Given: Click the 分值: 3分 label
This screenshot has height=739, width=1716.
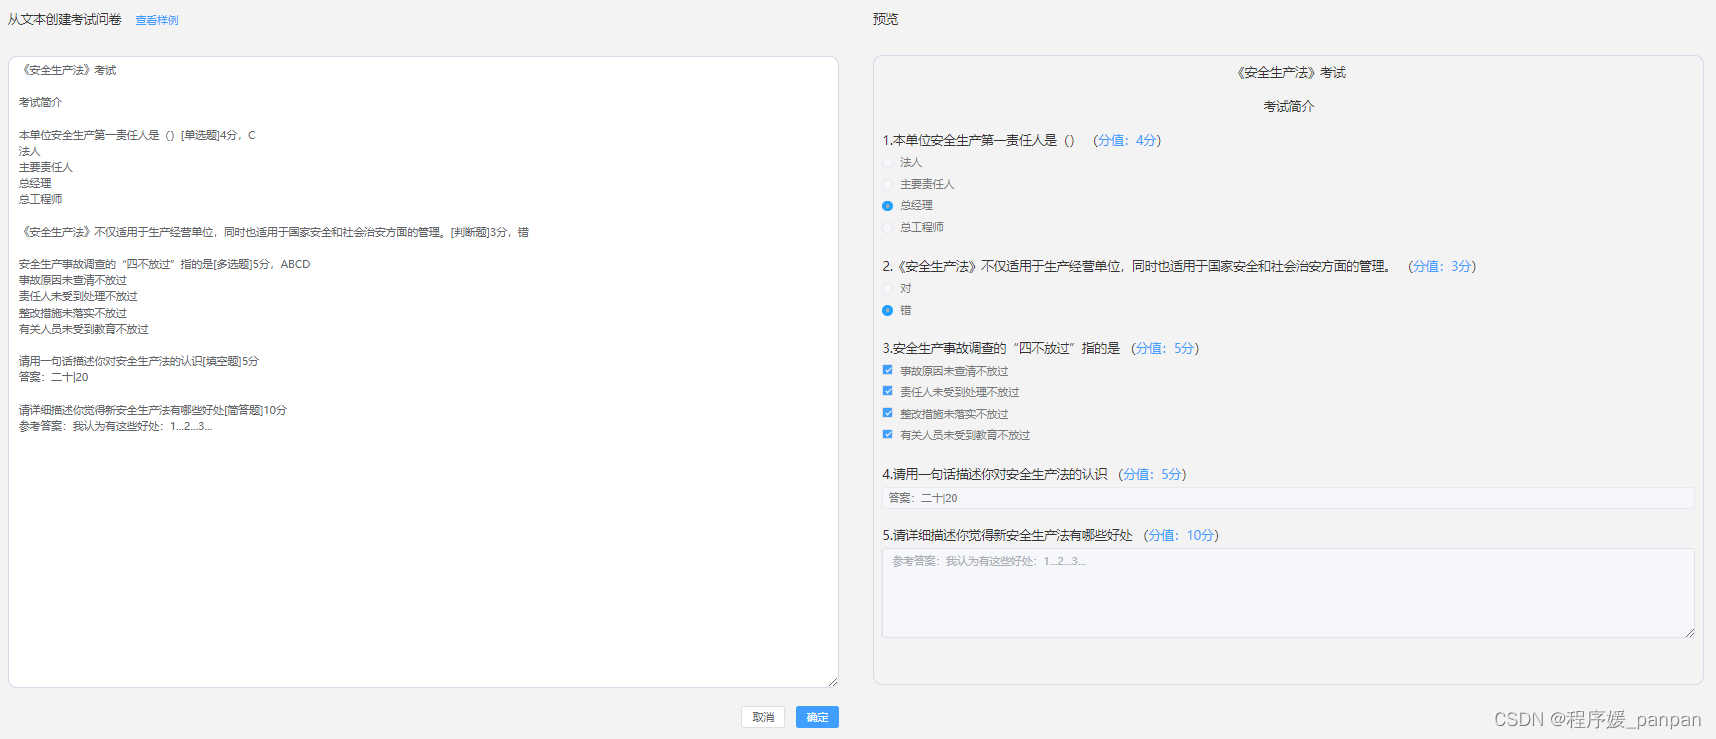Looking at the screenshot, I should click(x=1442, y=266).
